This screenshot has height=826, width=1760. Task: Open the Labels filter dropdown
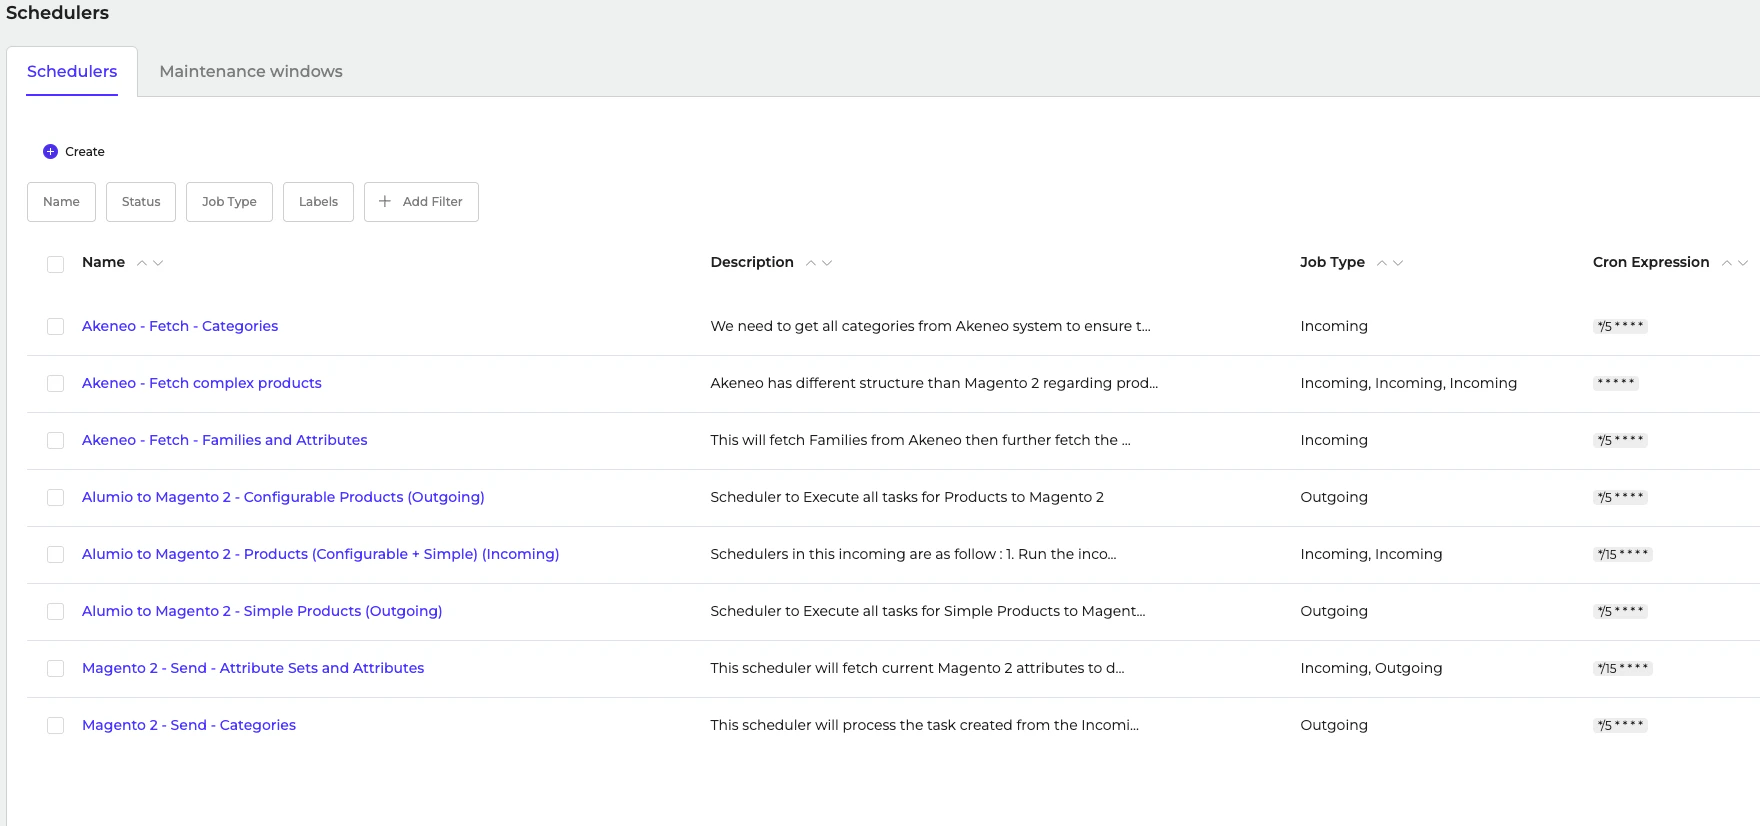318,202
